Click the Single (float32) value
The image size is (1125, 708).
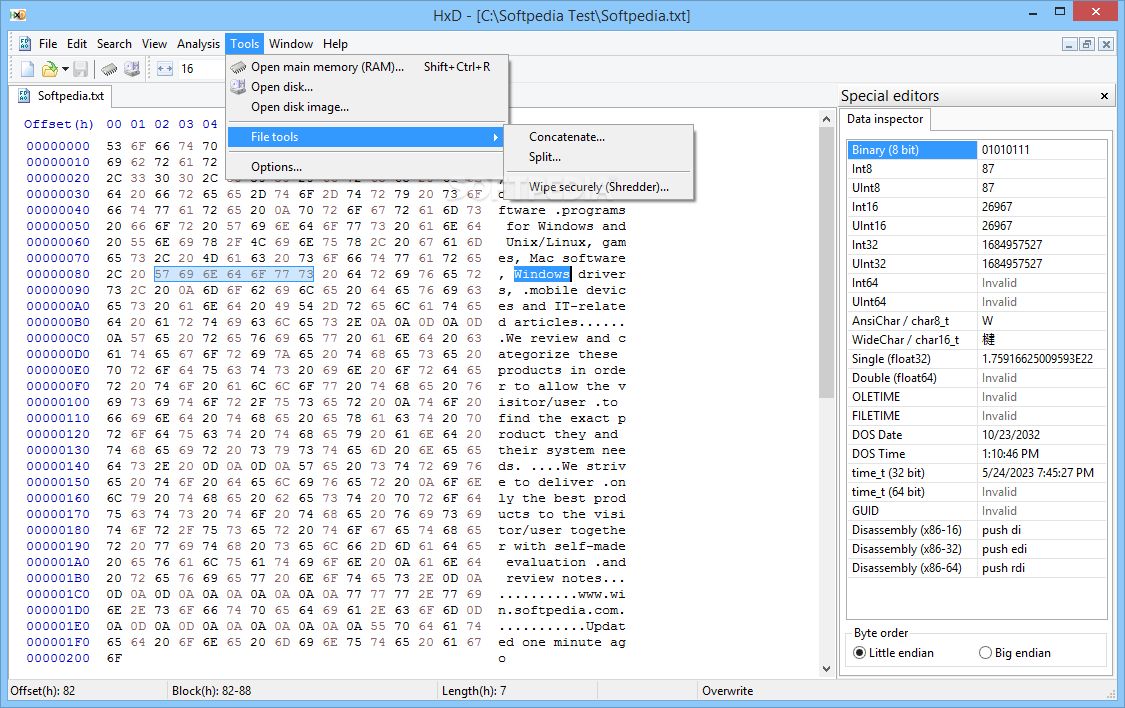pyautogui.click(x=1037, y=359)
